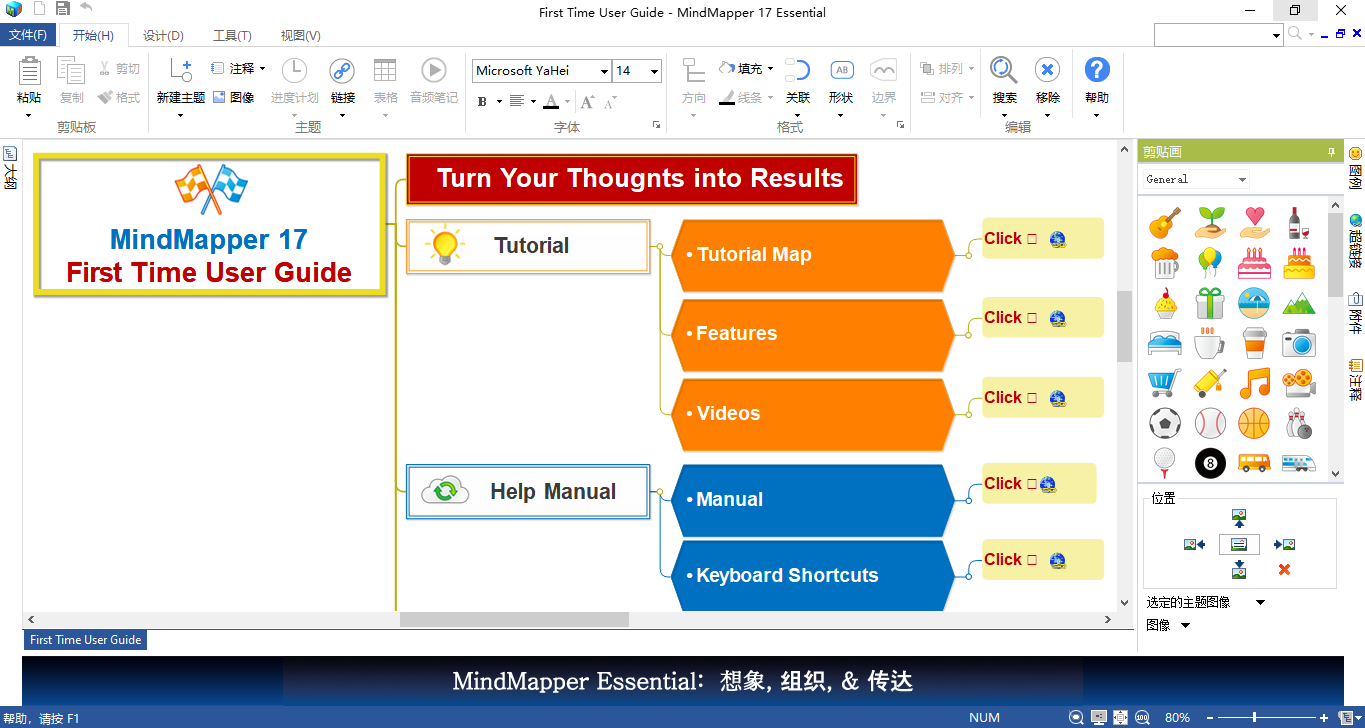Select the guitar clipart icon

(x=1165, y=222)
